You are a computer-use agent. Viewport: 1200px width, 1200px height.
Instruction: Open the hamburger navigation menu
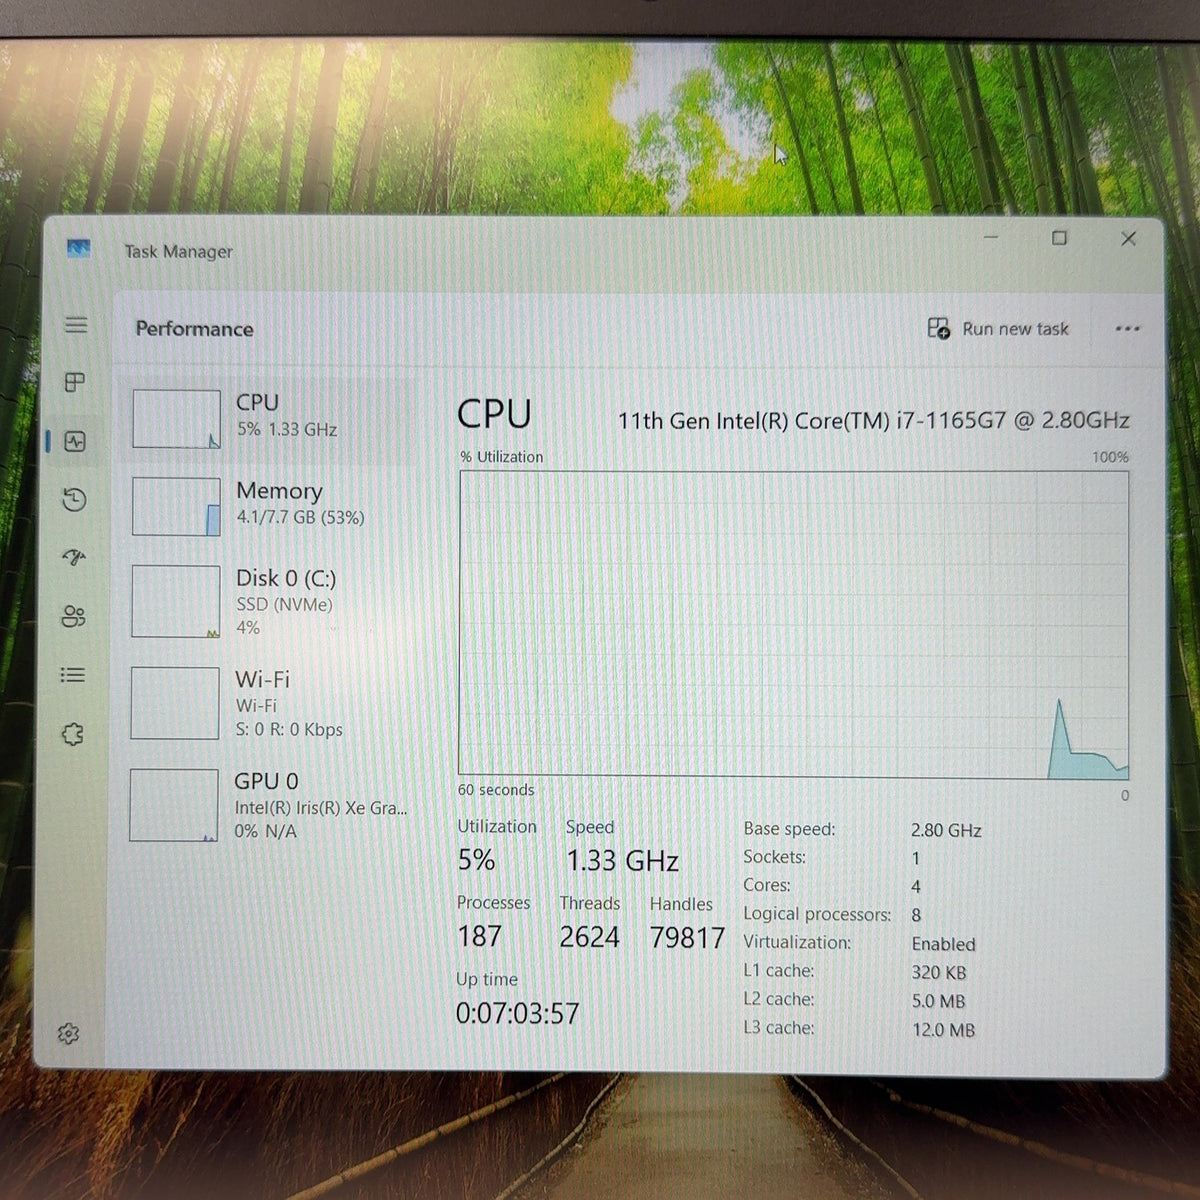point(76,325)
